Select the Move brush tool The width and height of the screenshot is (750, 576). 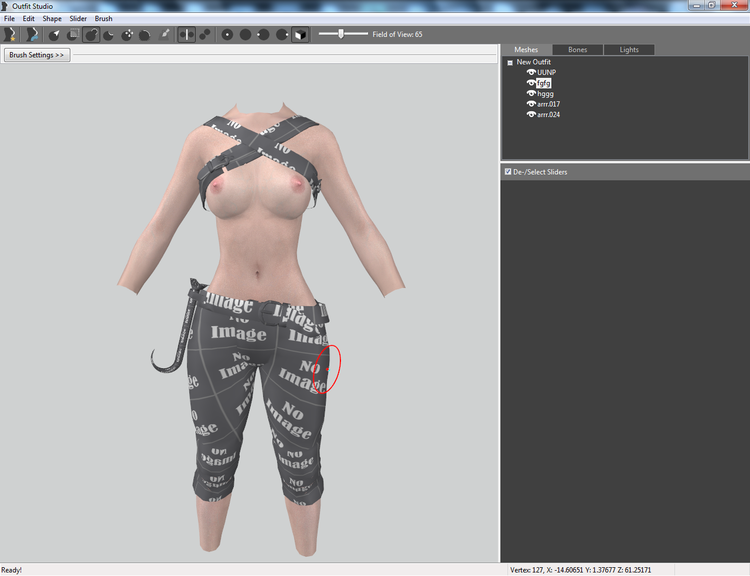coord(127,34)
